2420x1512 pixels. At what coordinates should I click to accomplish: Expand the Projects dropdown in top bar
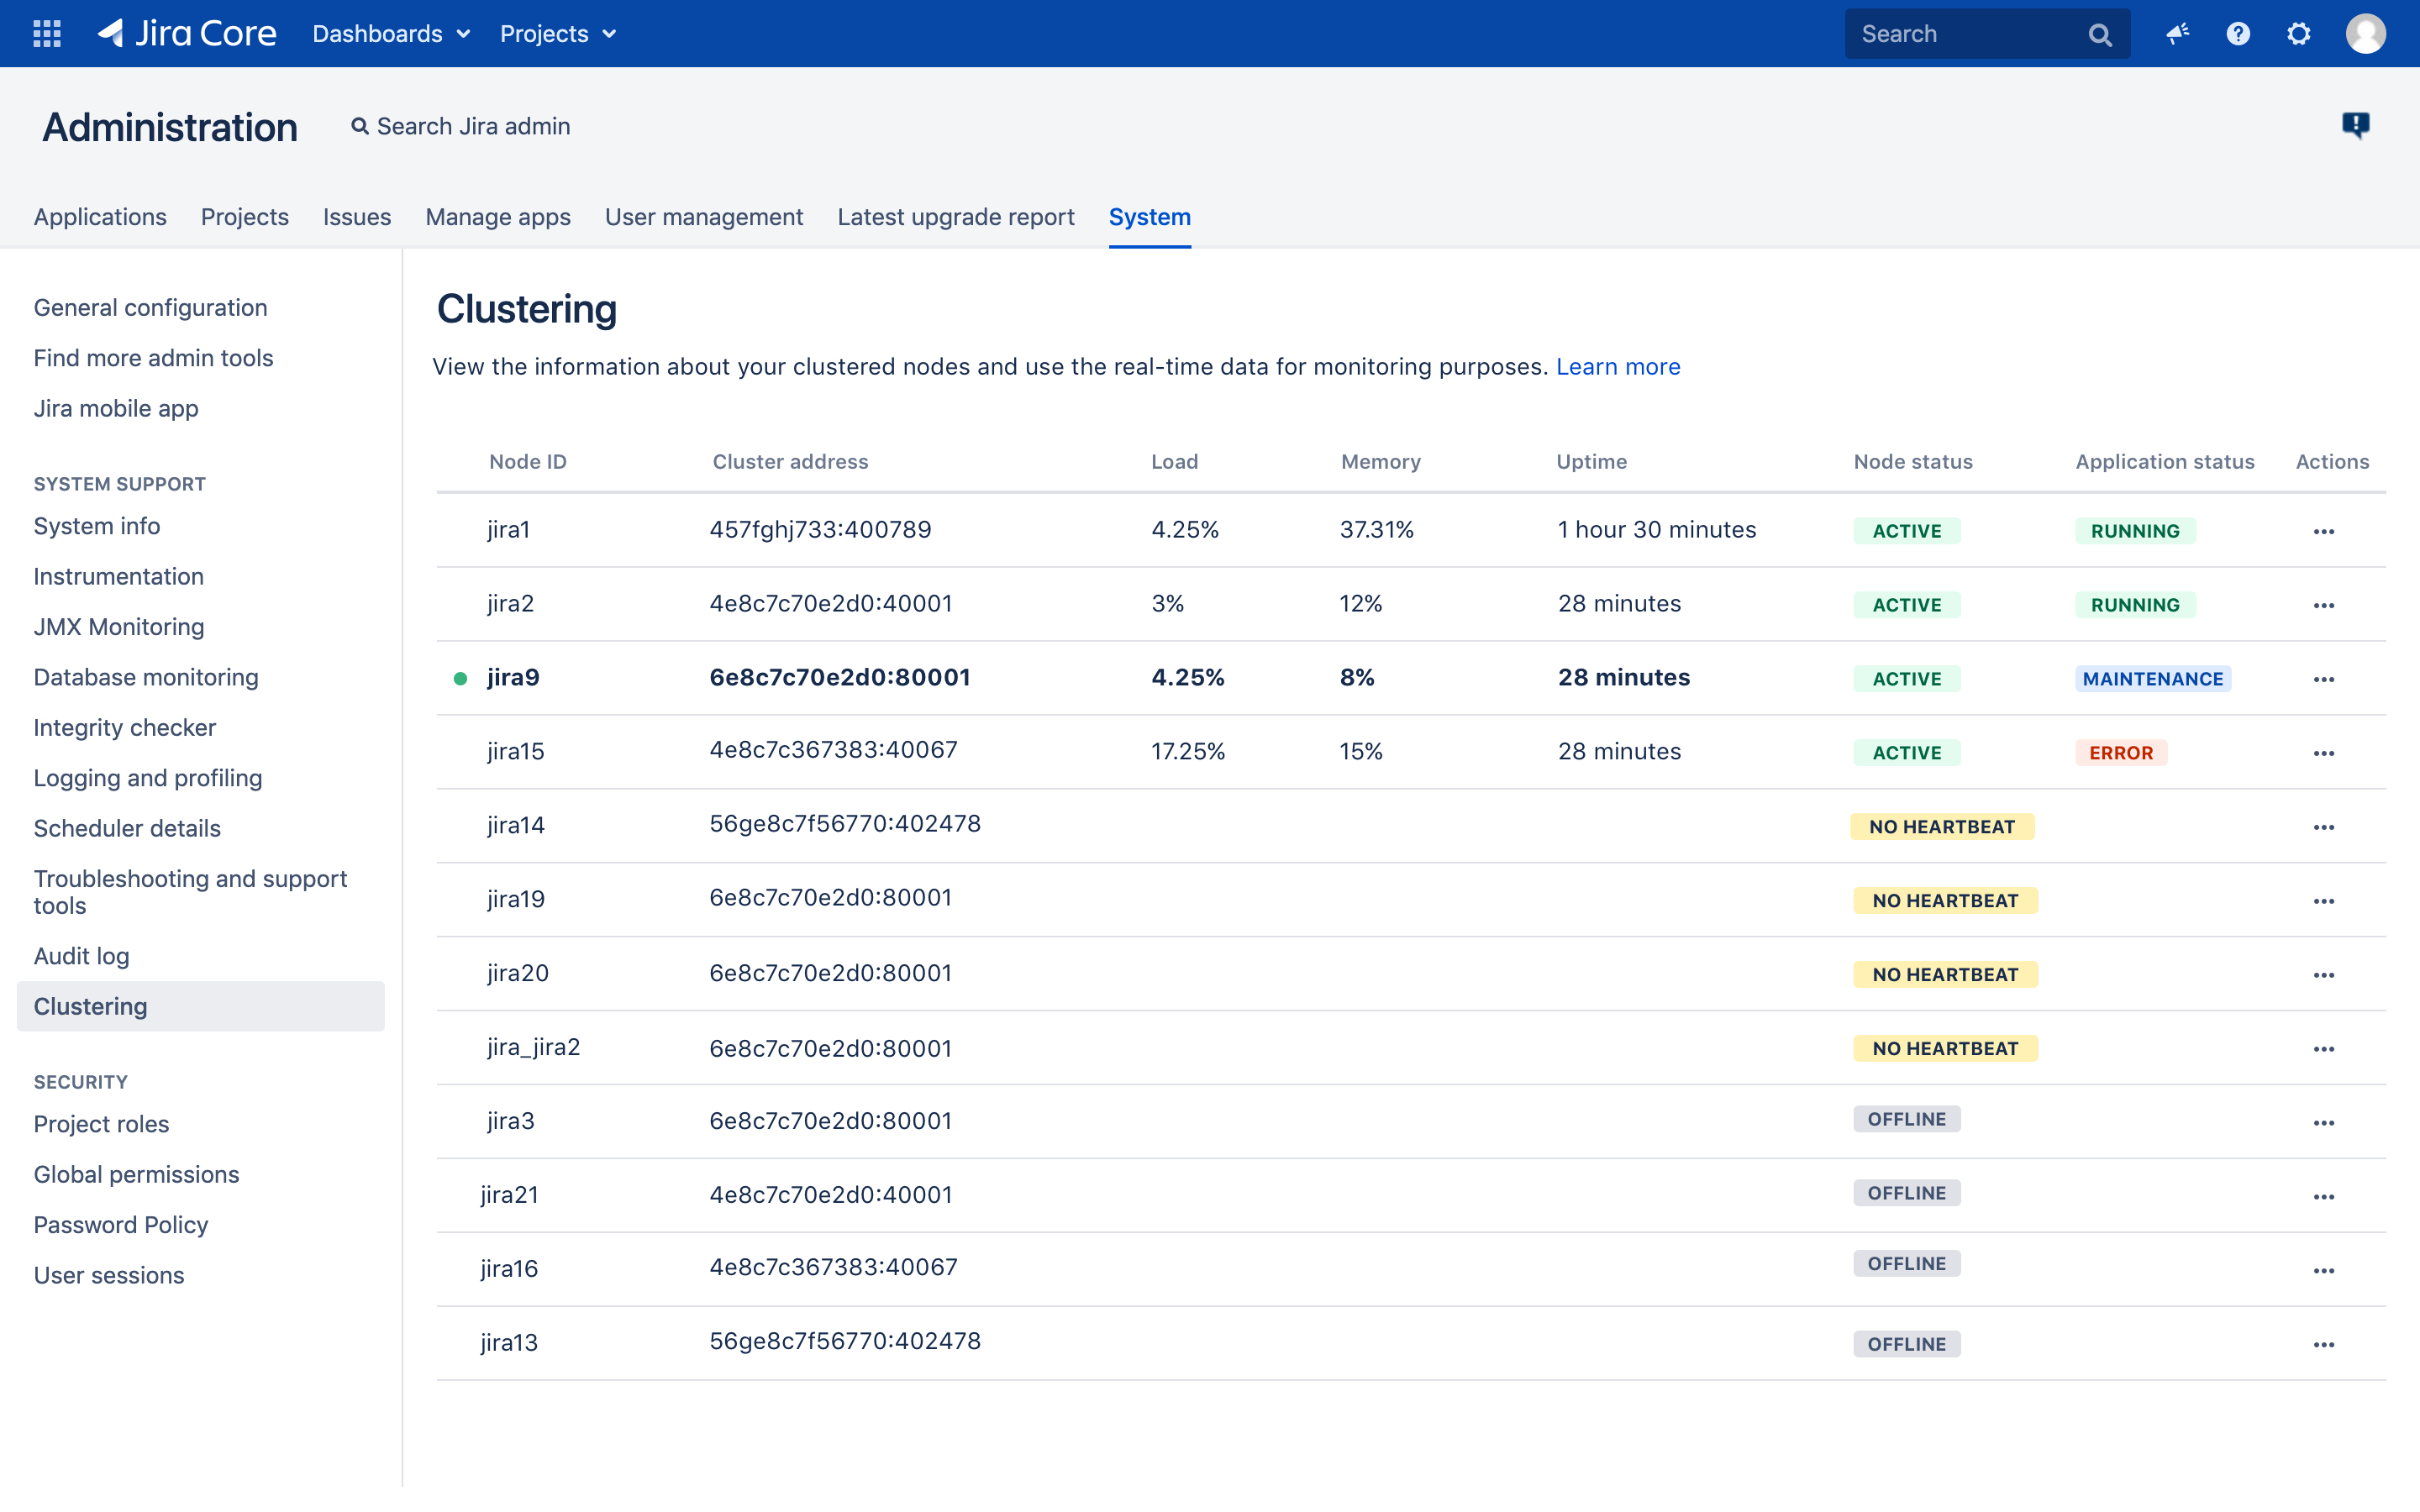557,34
